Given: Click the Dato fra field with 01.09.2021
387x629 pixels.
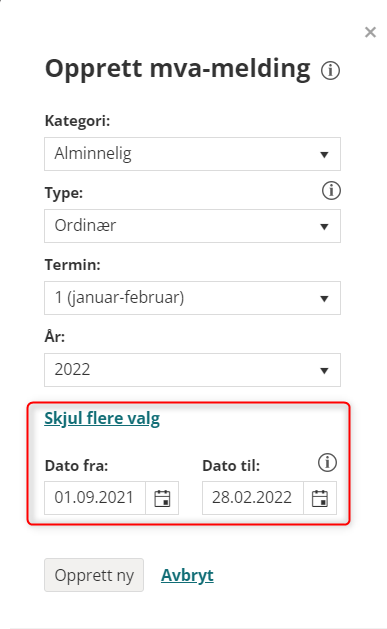Looking at the screenshot, I should [95, 498].
